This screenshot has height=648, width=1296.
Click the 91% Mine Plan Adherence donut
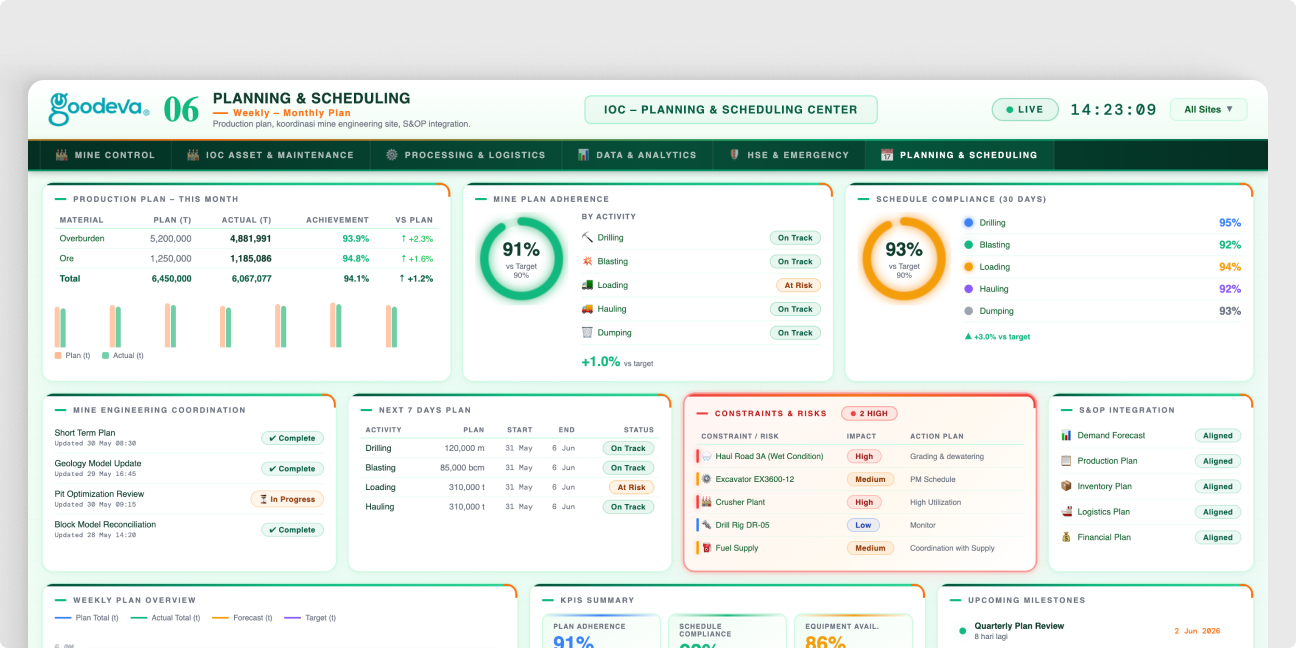521,259
